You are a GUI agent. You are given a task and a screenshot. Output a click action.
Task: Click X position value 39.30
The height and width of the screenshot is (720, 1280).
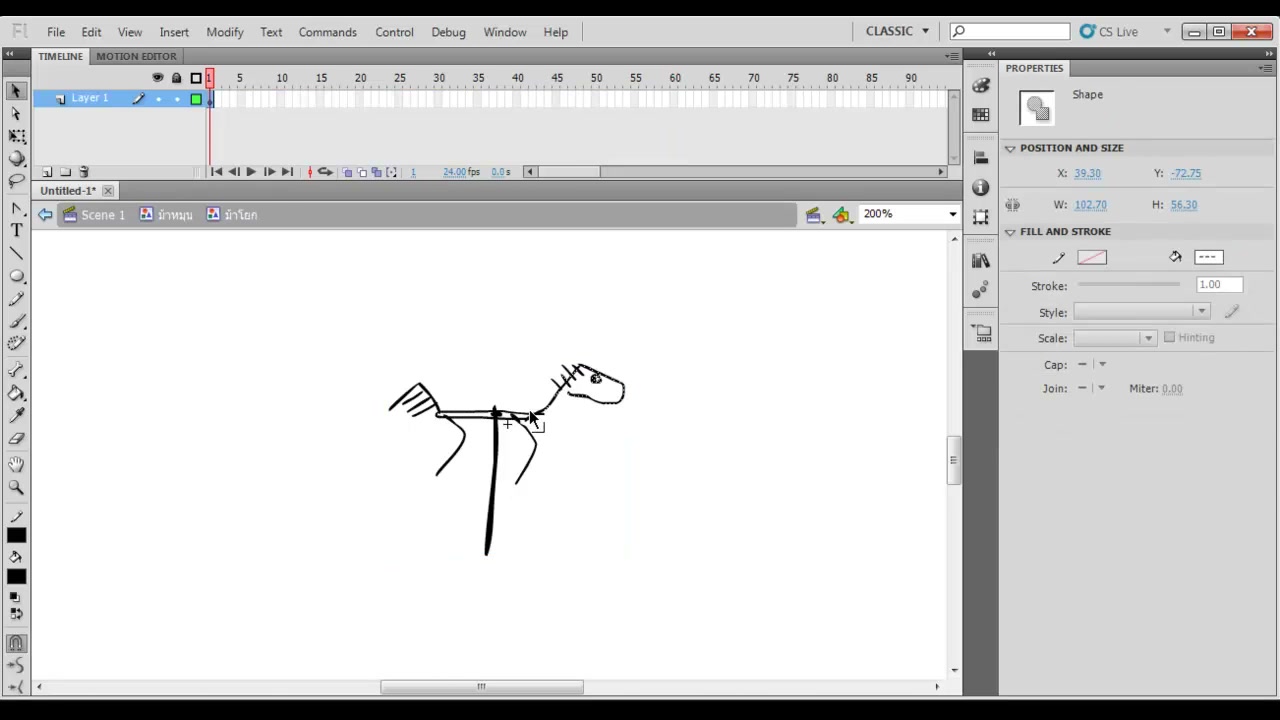1087,173
